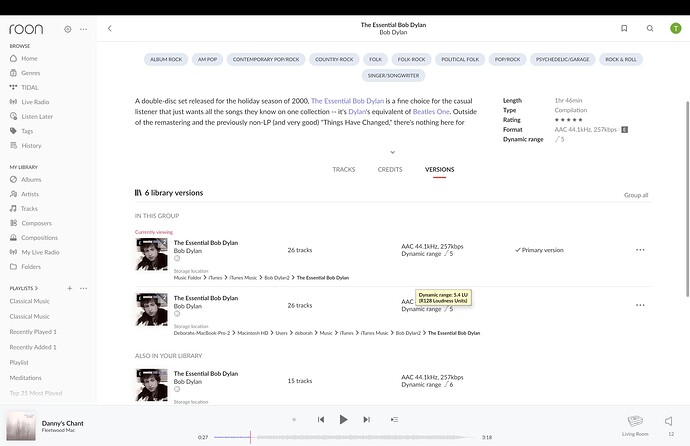The width and height of the screenshot is (690, 446).
Task: Open the Beatles One link in description
Action: 431,112
